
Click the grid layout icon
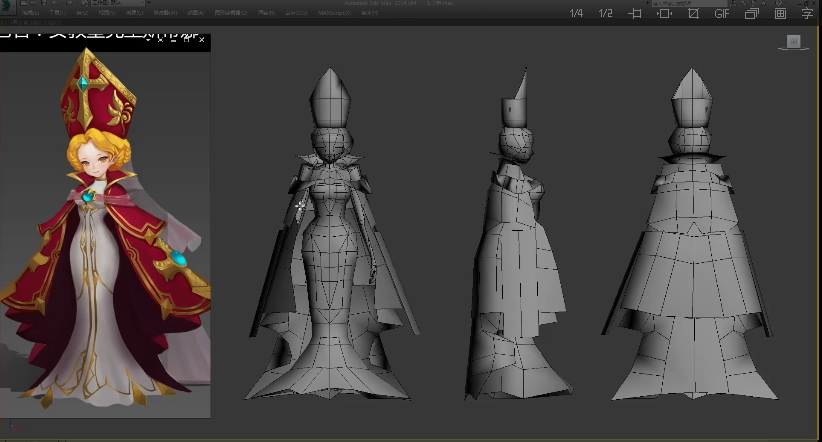(780, 14)
